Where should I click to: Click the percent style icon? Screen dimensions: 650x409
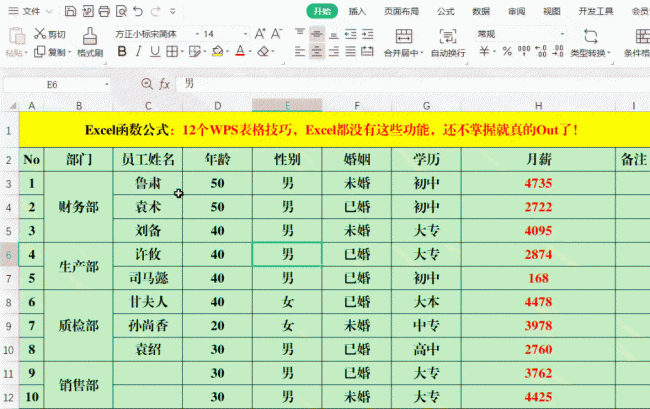pos(507,51)
